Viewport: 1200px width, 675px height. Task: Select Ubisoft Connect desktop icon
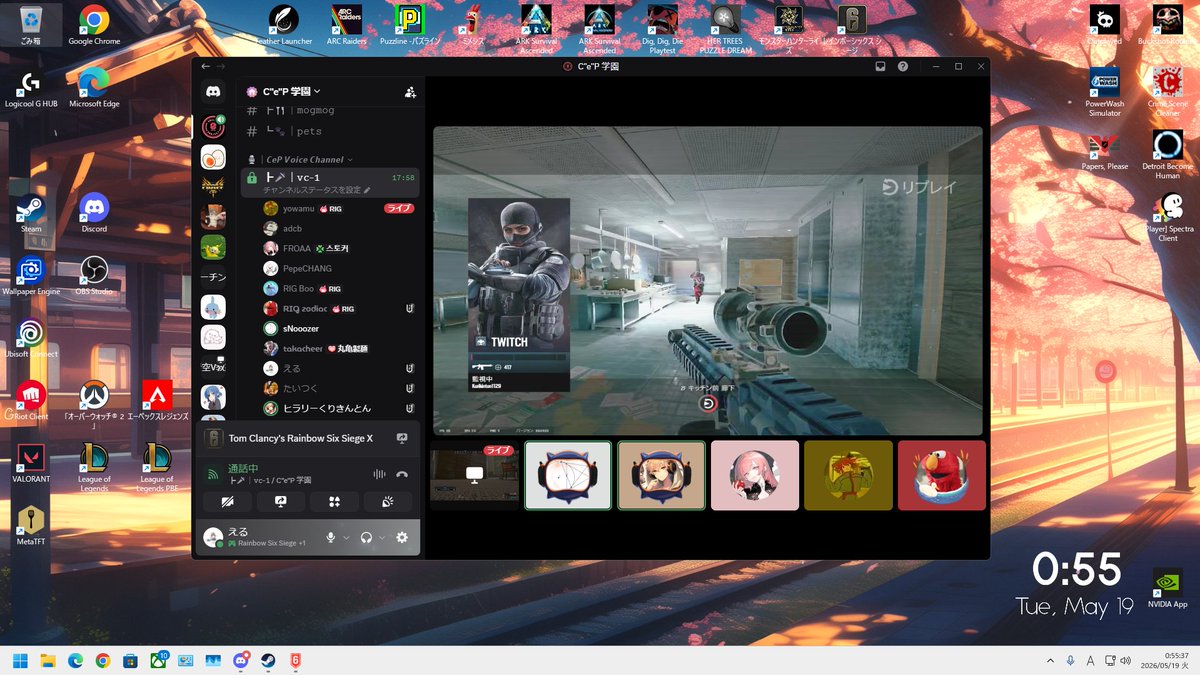coord(31,338)
